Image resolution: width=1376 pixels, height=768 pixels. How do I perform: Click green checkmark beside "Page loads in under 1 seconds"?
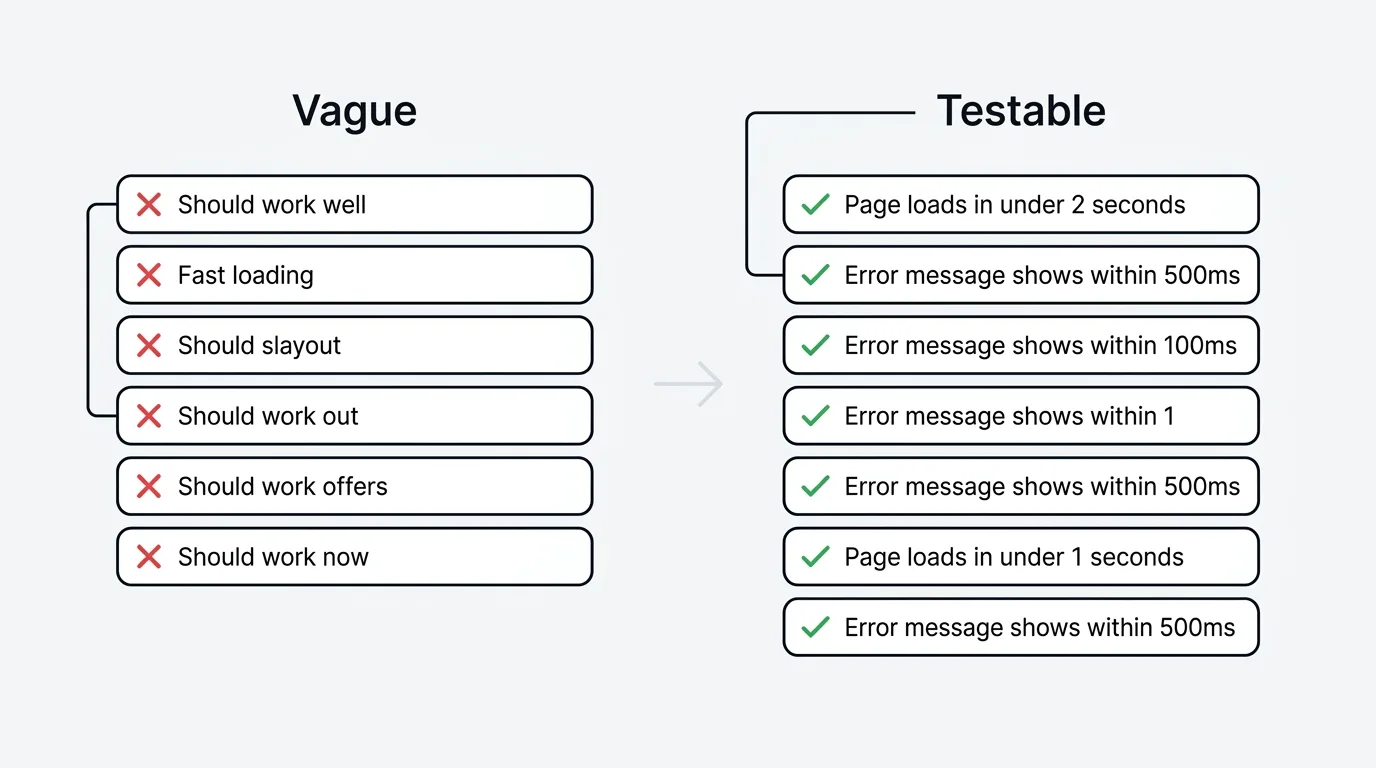(x=816, y=557)
